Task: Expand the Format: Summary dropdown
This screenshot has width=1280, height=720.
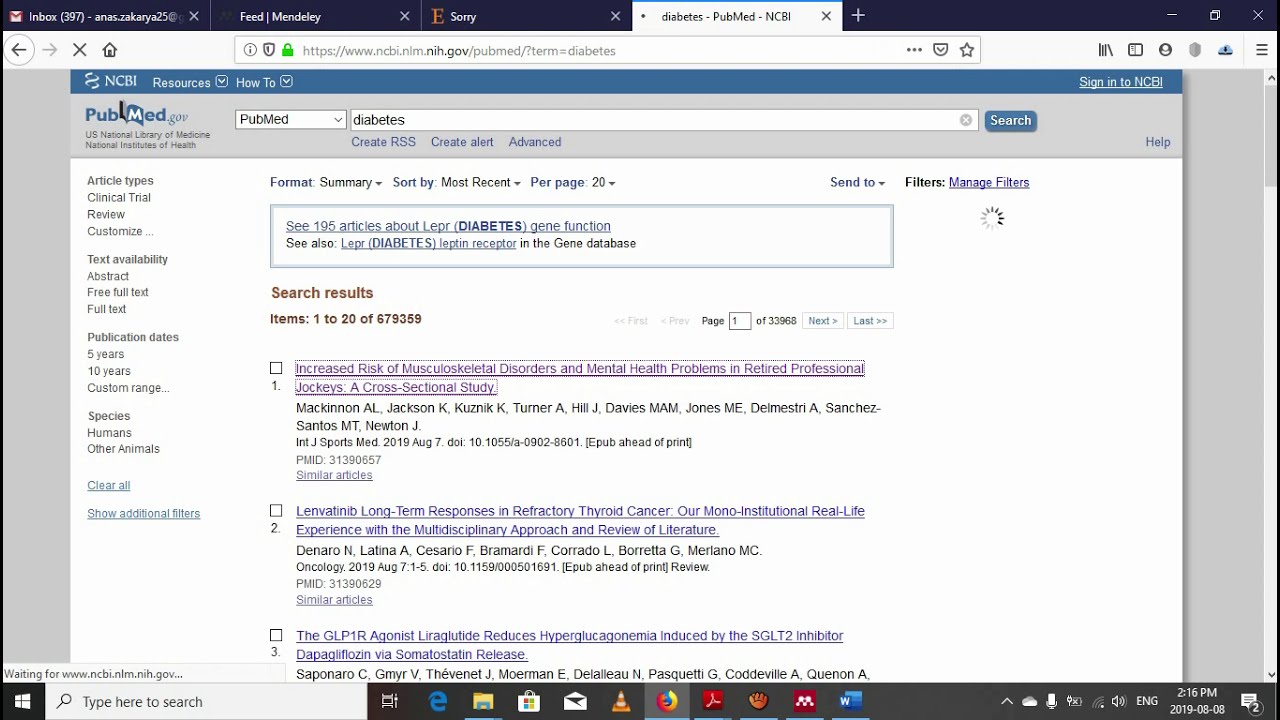Action: point(326,182)
